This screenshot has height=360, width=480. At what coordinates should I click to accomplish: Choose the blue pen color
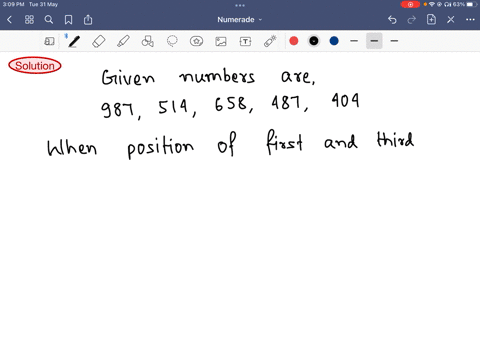click(x=334, y=41)
